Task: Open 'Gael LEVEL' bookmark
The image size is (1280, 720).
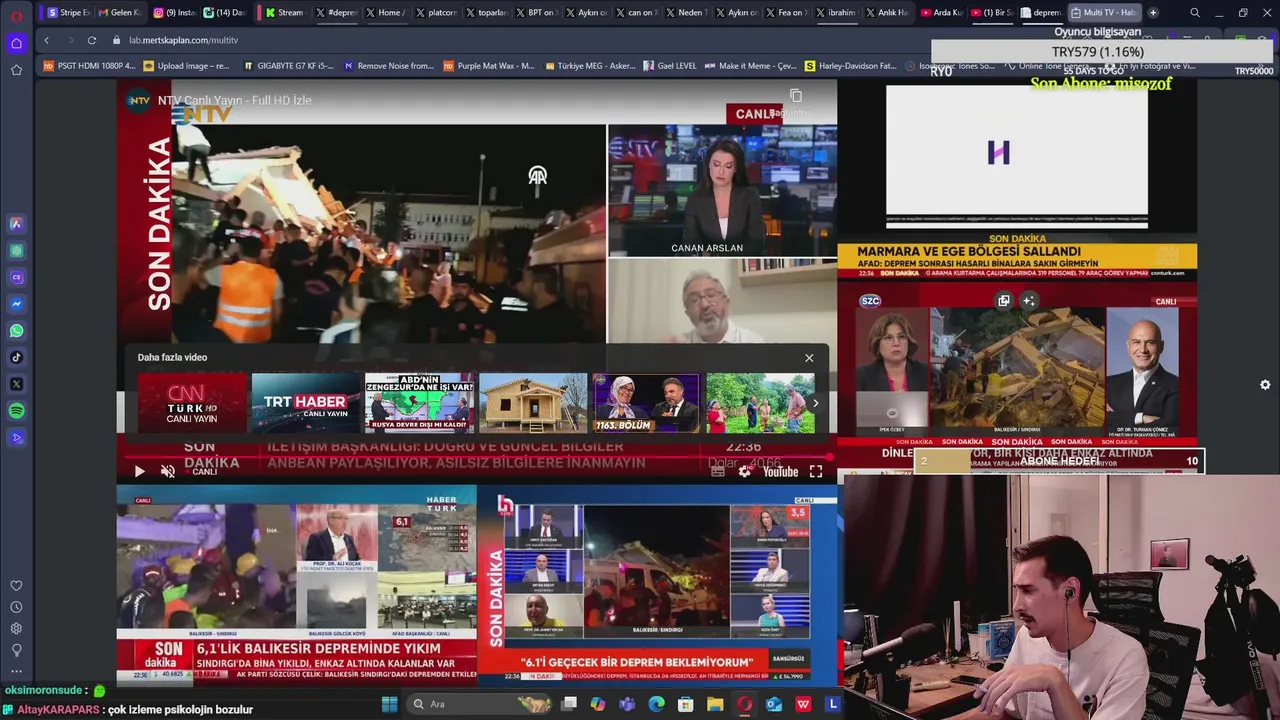Action: click(670, 66)
